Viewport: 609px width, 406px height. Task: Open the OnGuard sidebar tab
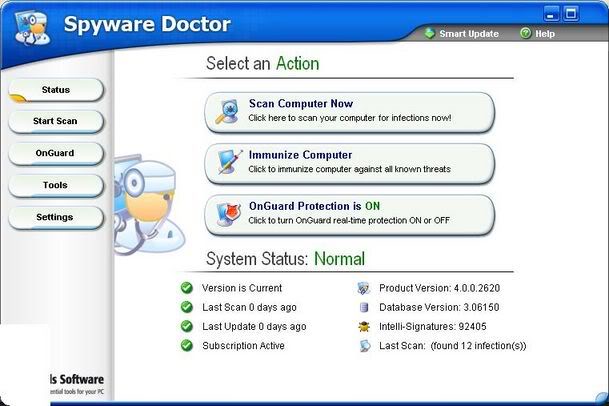click(x=56, y=153)
